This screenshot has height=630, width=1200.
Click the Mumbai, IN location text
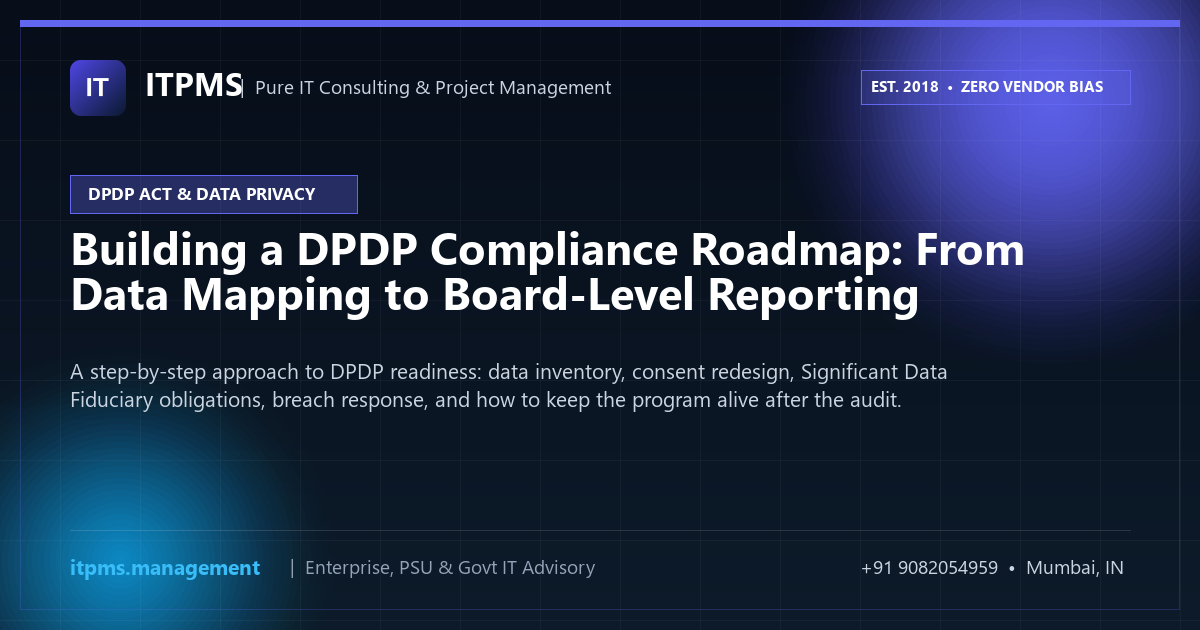tap(1074, 568)
